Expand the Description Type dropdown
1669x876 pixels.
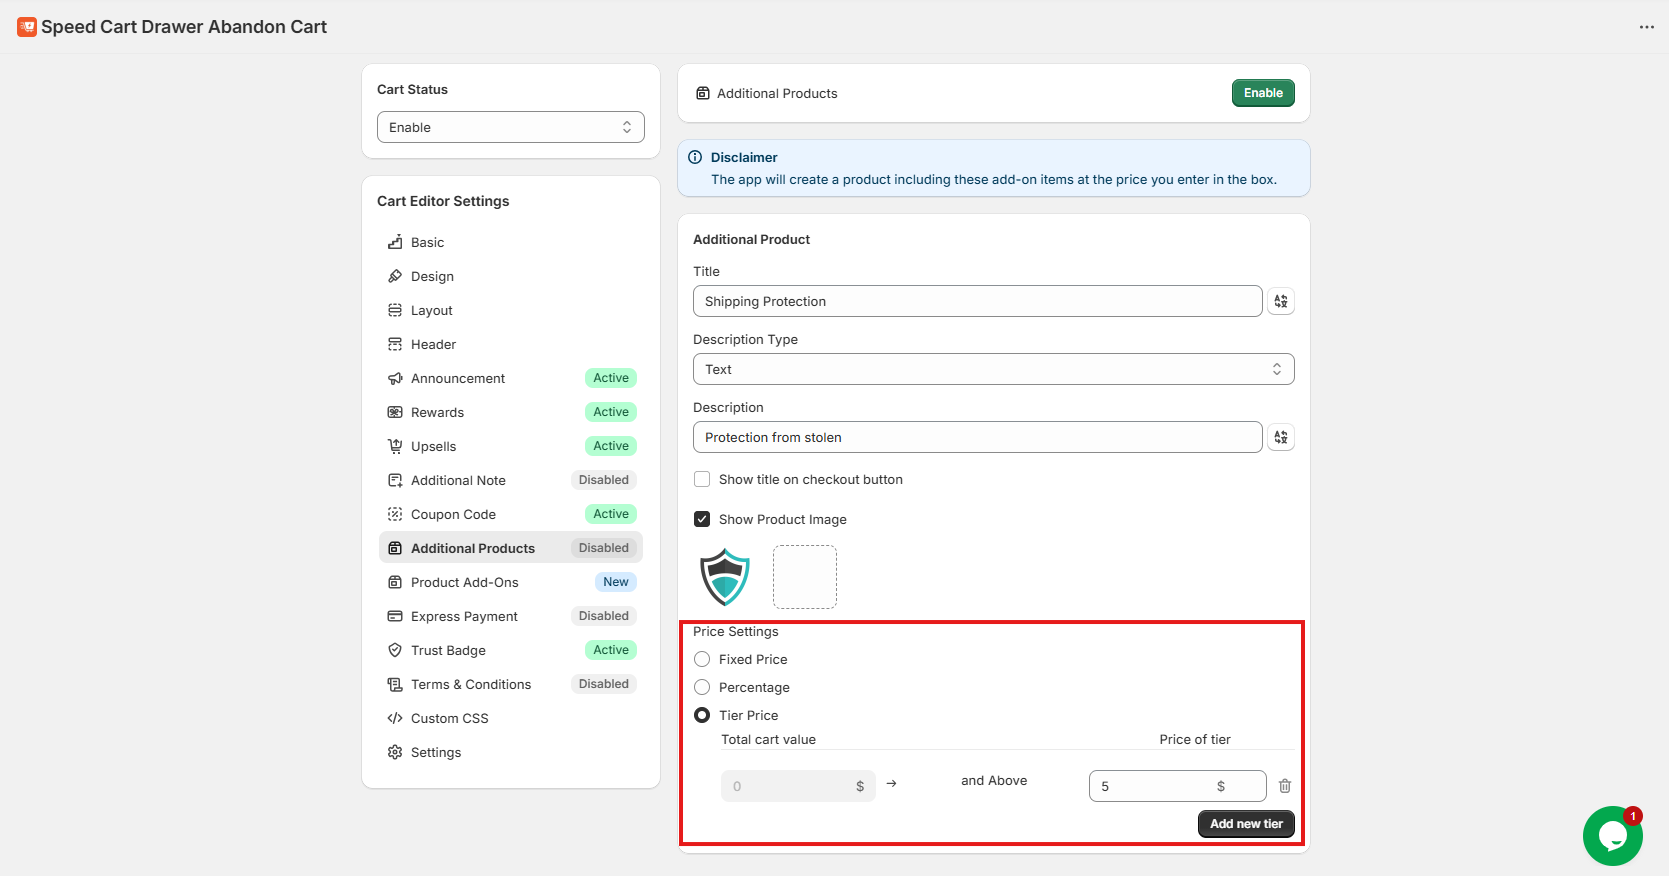(x=992, y=369)
